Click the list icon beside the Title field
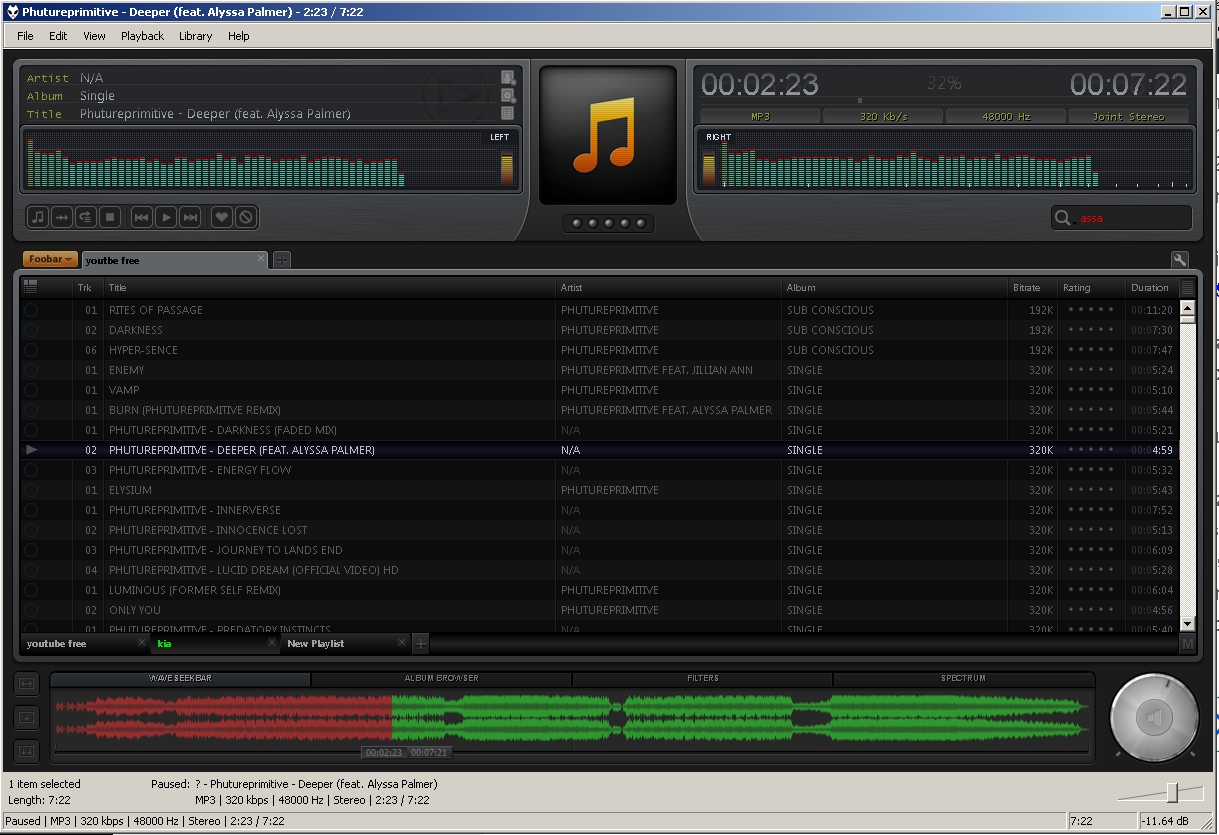Viewport: 1219px width, 835px height. click(508, 114)
